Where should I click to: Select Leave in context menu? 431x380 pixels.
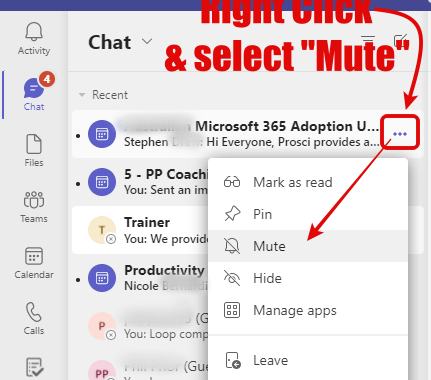pos(308,360)
